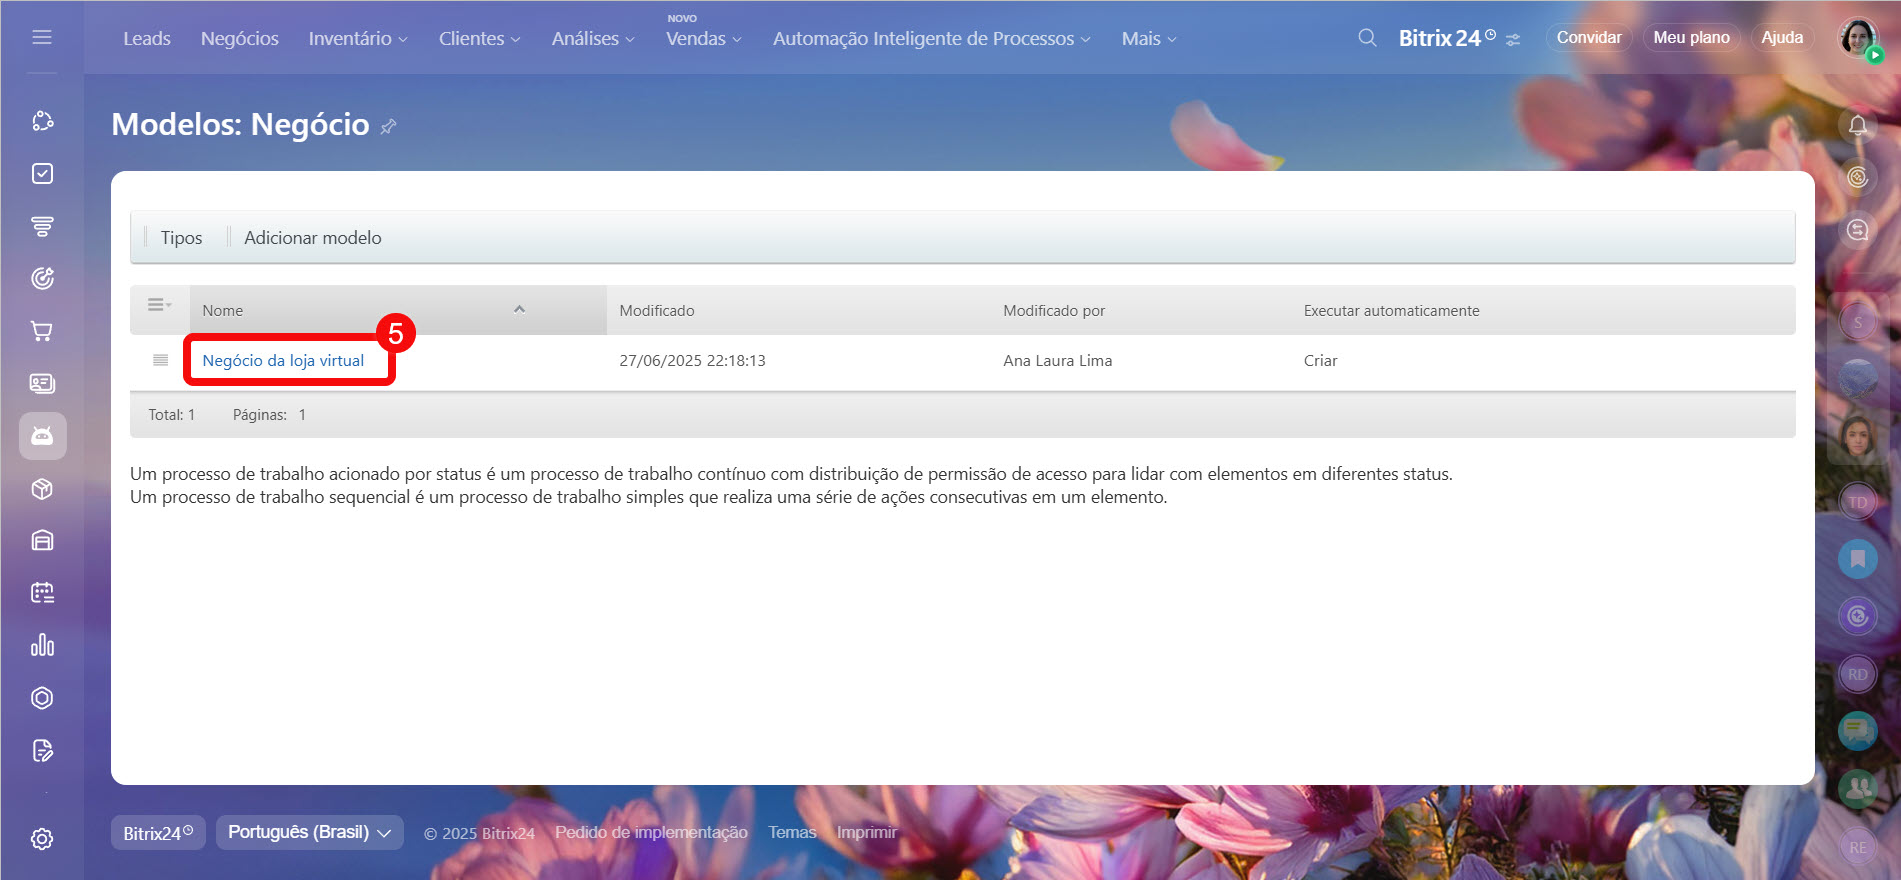
Task: Expand Automação Inteligente de Processos menu
Action: pyautogui.click(x=932, y=38)
